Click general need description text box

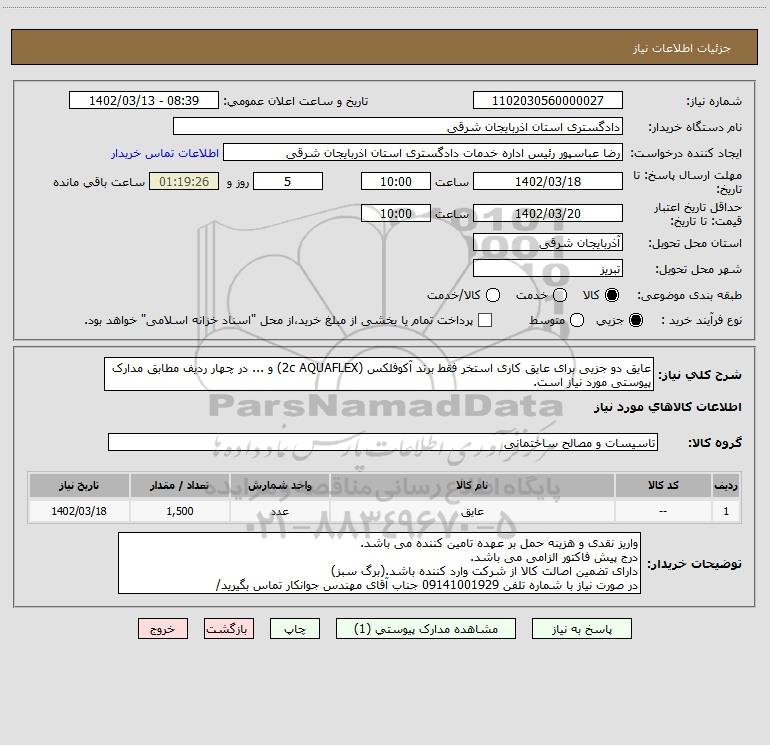(x=379, y=374)
